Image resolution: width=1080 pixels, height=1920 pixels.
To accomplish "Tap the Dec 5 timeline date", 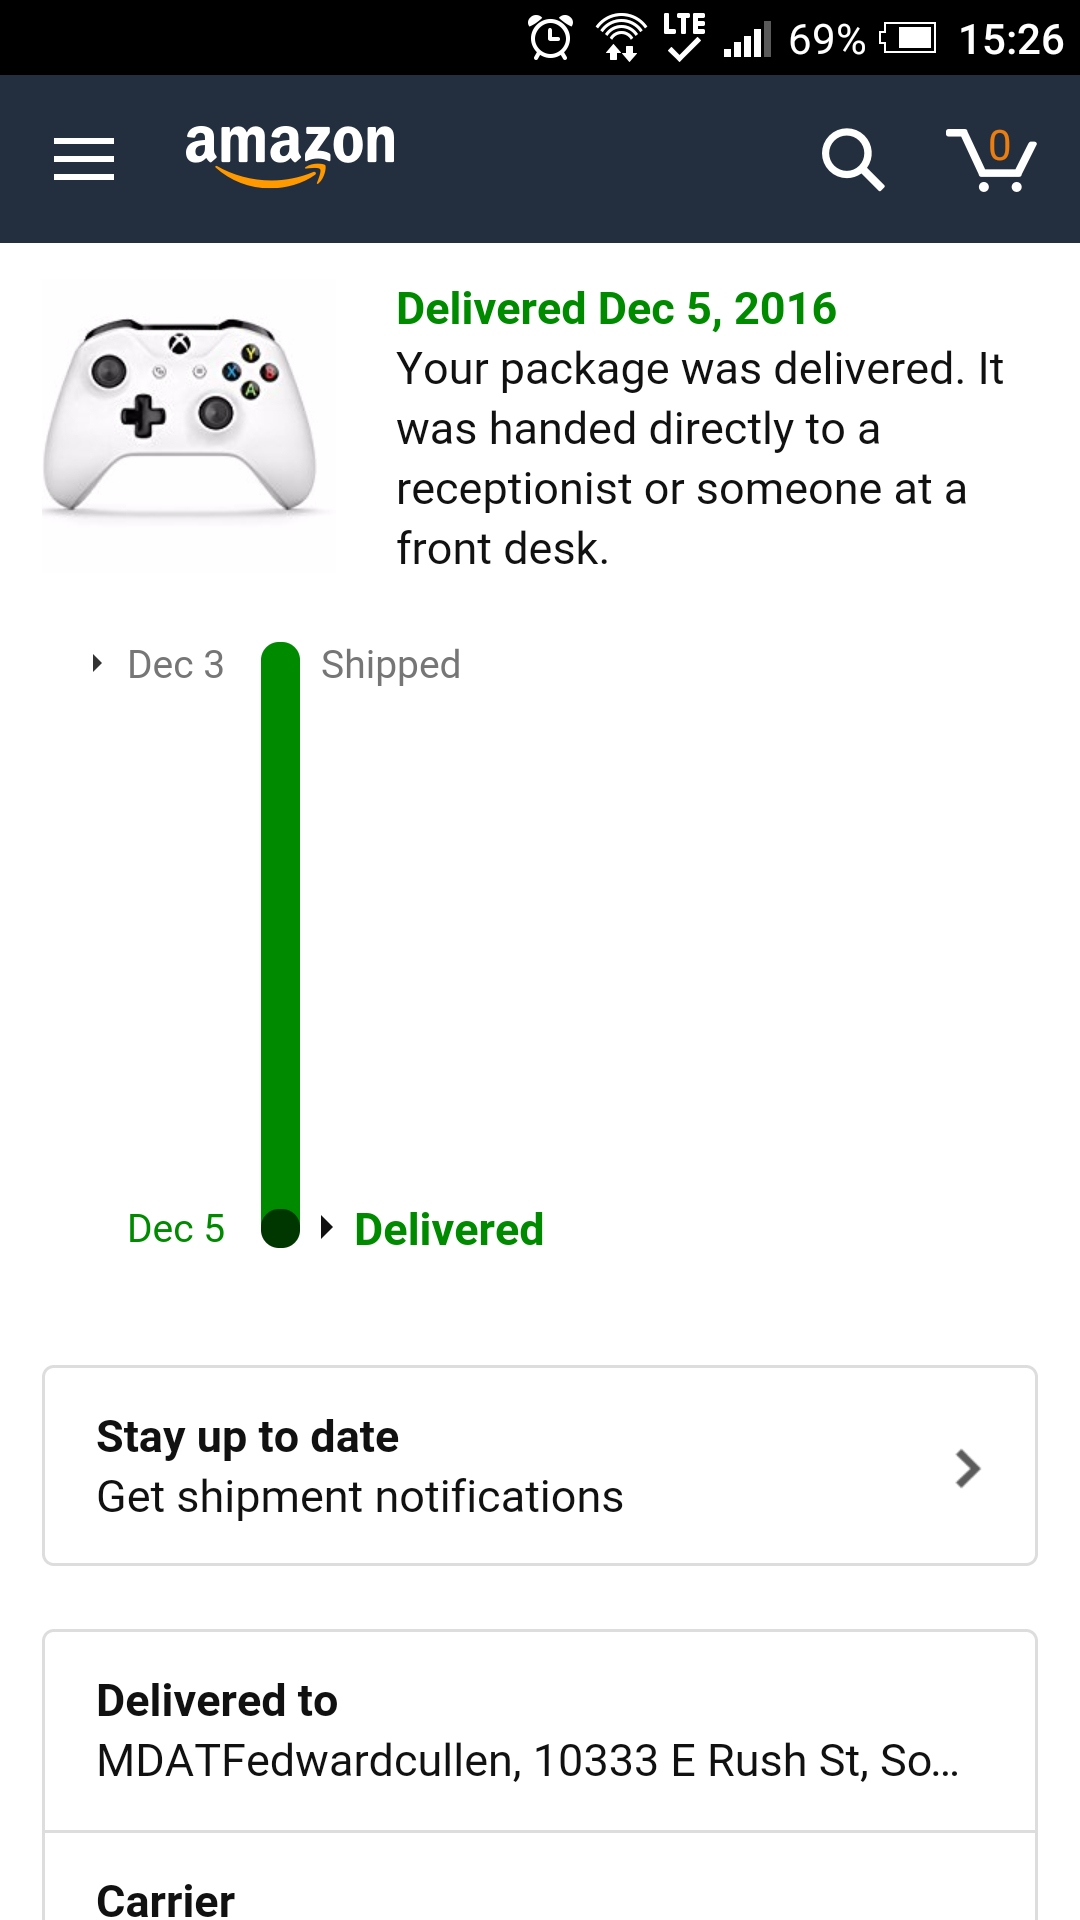I will (176, 1228).
